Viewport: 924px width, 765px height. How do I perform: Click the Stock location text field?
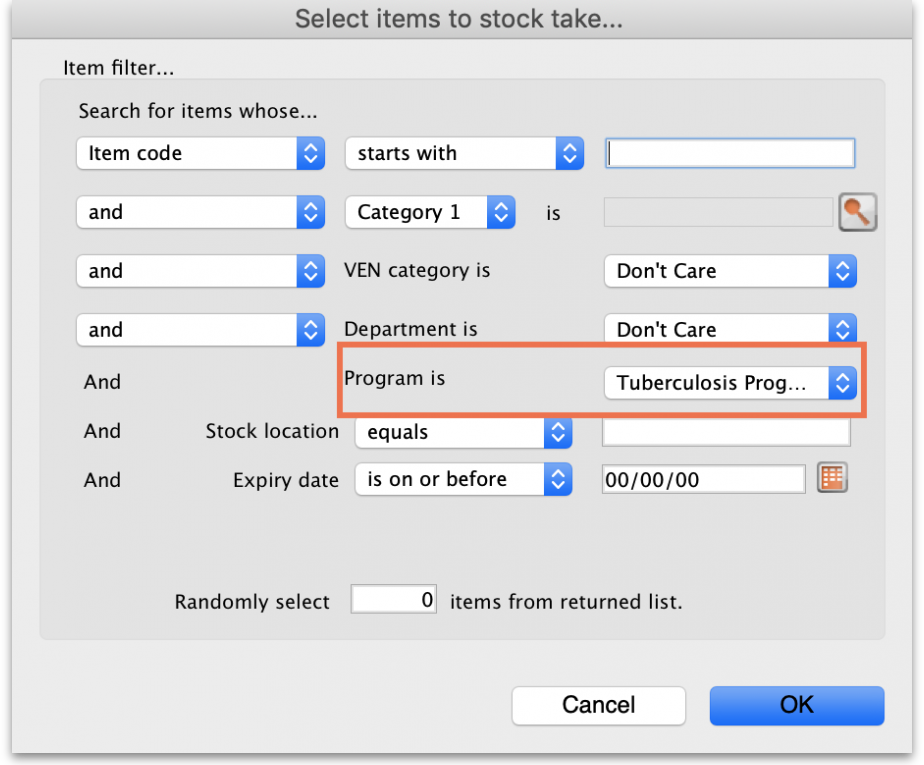point(726,432)
